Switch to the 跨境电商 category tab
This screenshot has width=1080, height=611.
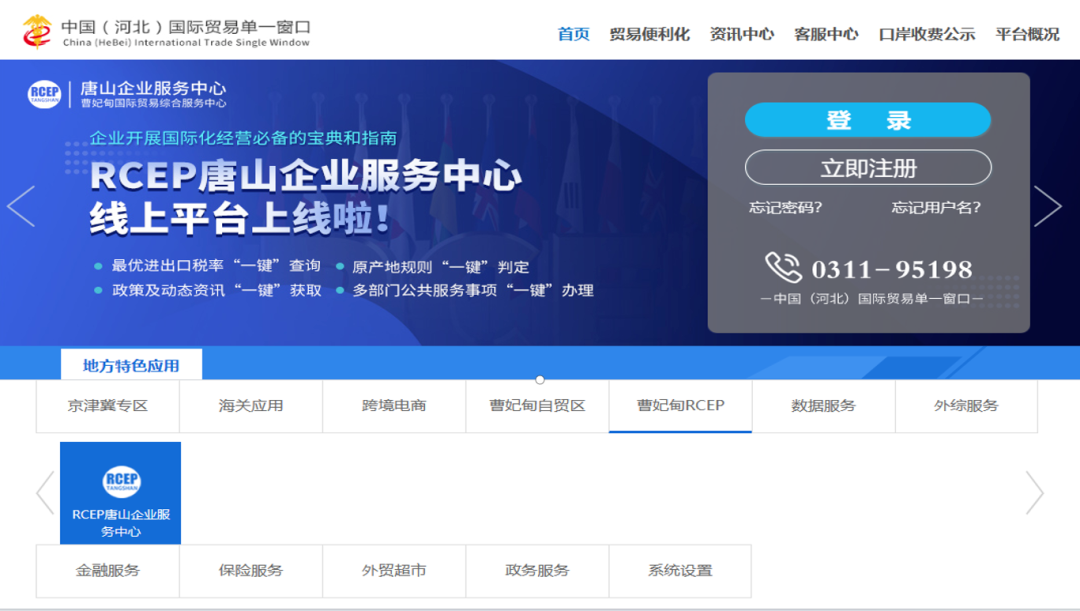[394, 406]
